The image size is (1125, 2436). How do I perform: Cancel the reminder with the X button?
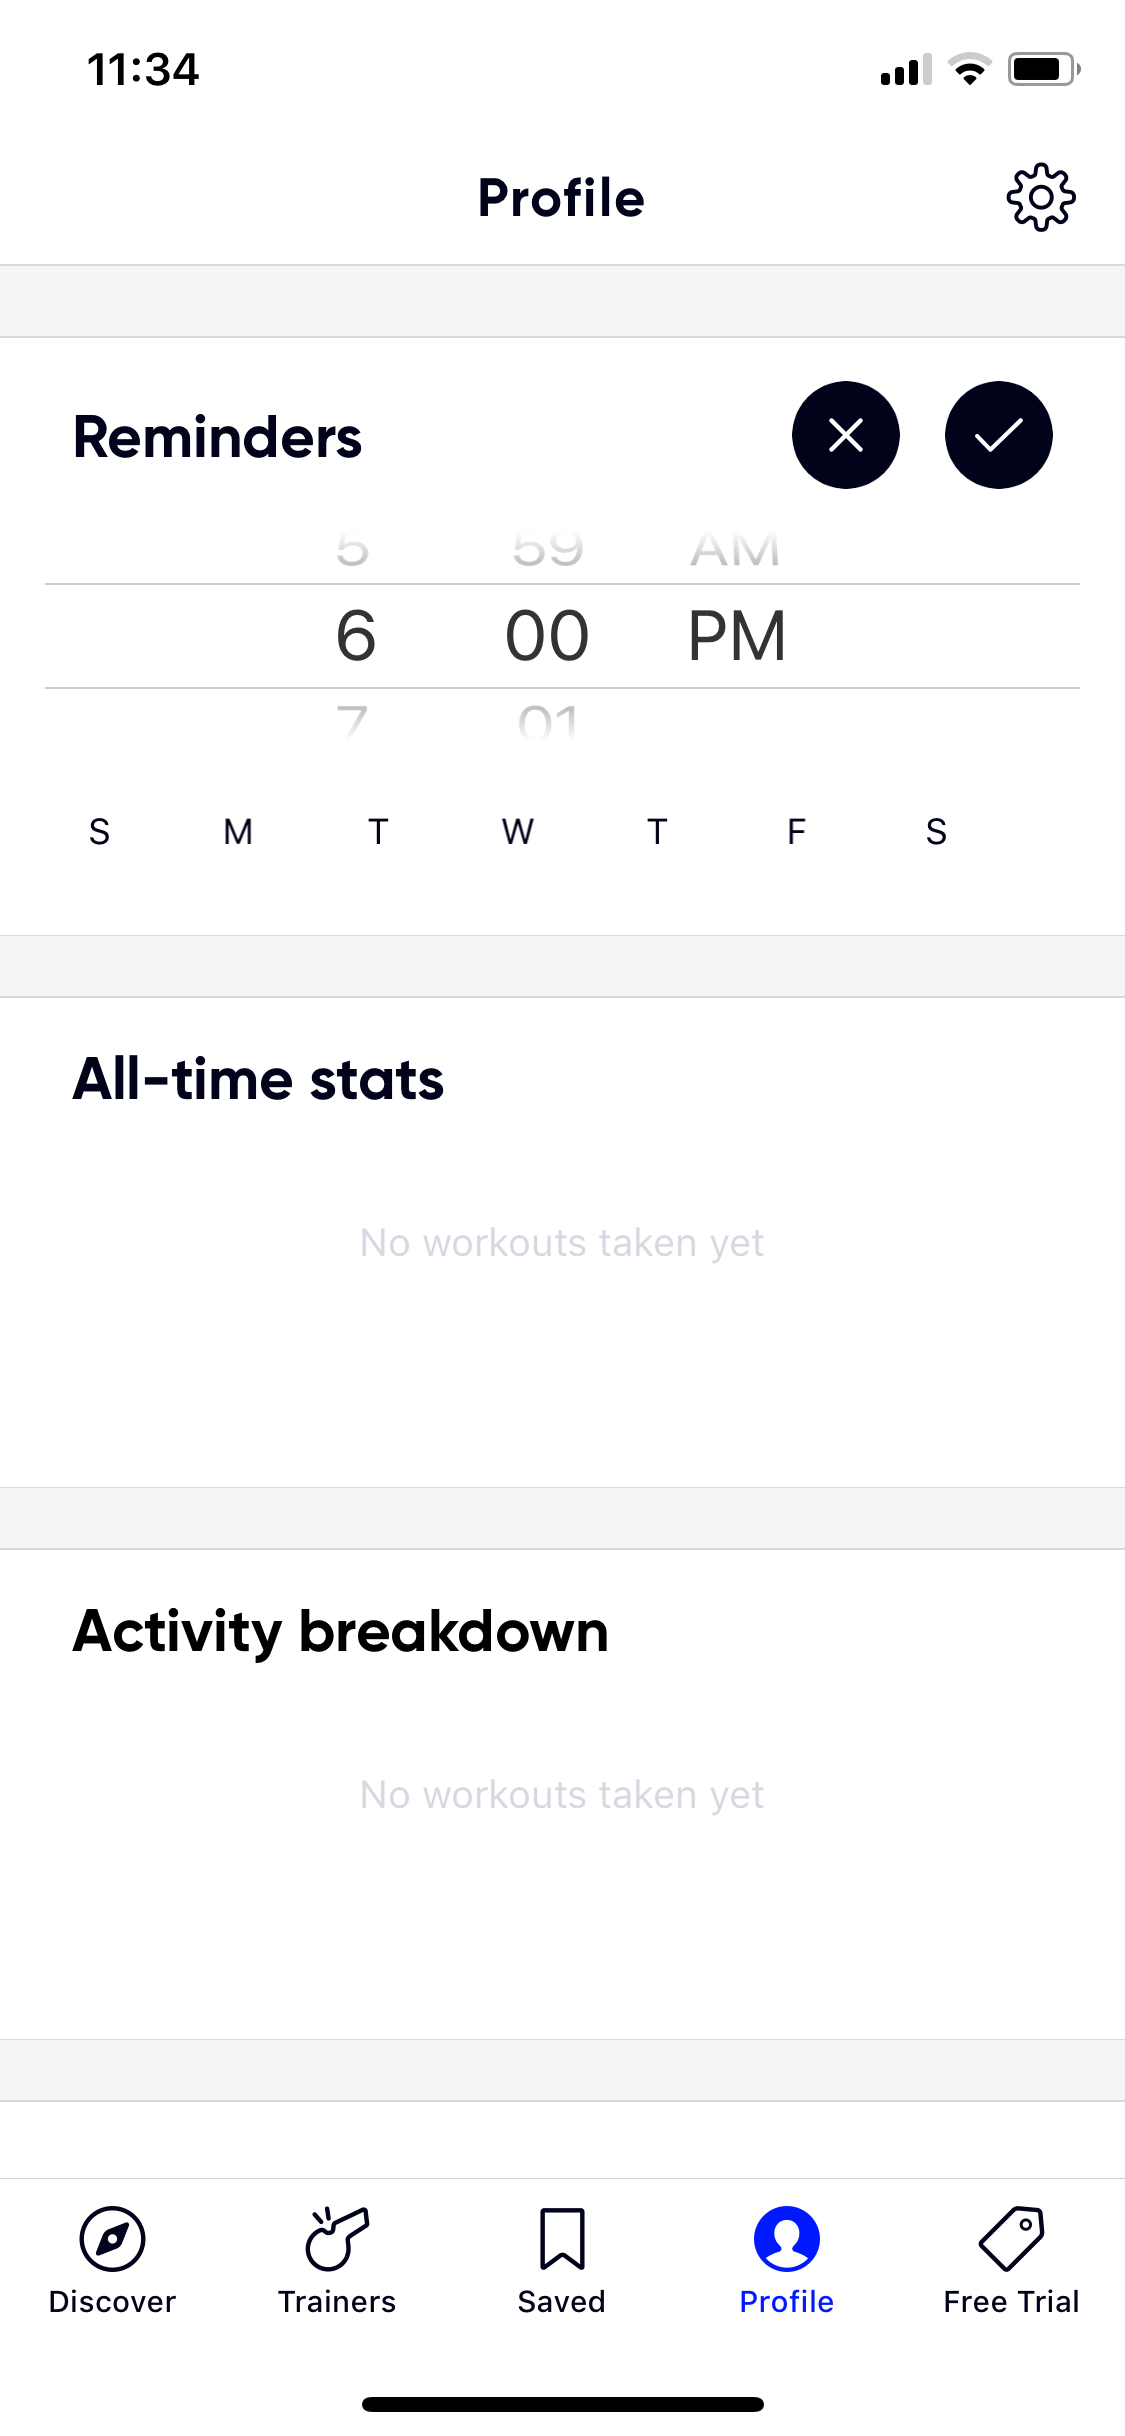846,435
